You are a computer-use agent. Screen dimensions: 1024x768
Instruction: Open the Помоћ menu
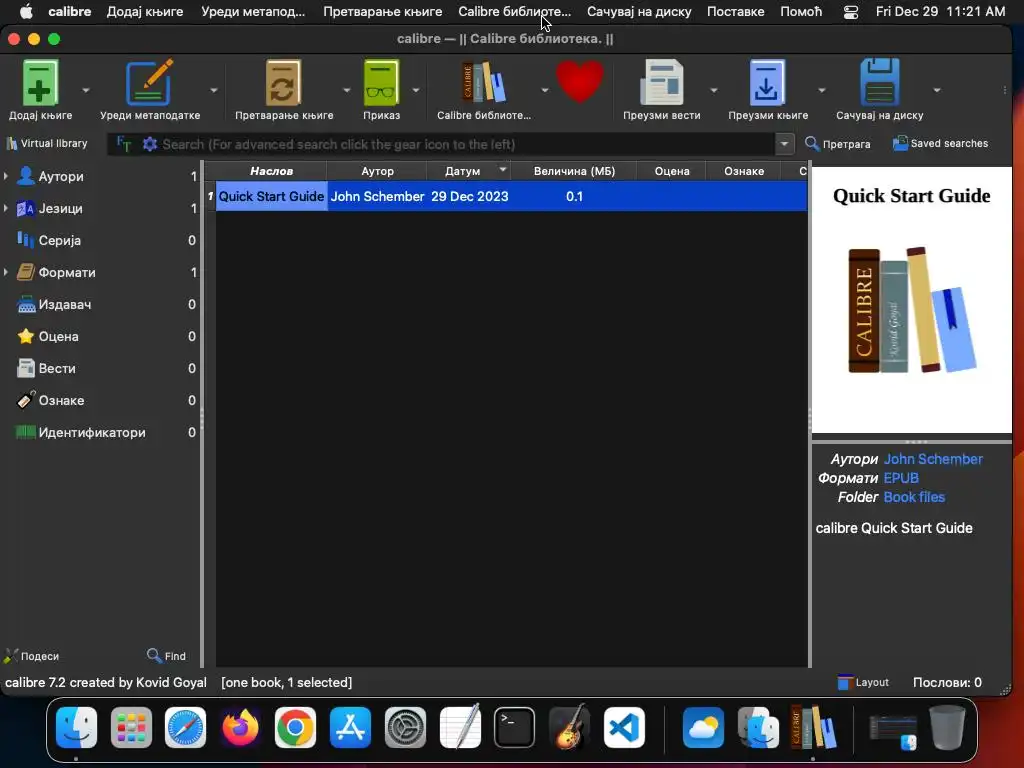tap(801, 11)
